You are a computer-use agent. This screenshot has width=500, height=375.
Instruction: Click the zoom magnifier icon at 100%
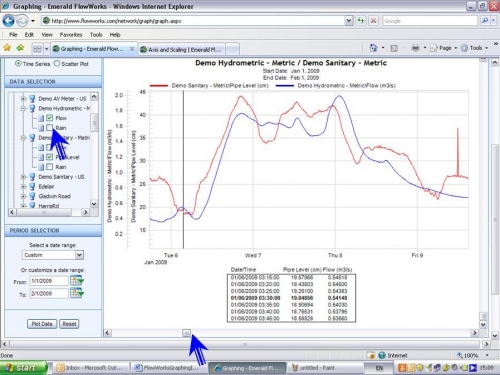click(x=460, y=355)
